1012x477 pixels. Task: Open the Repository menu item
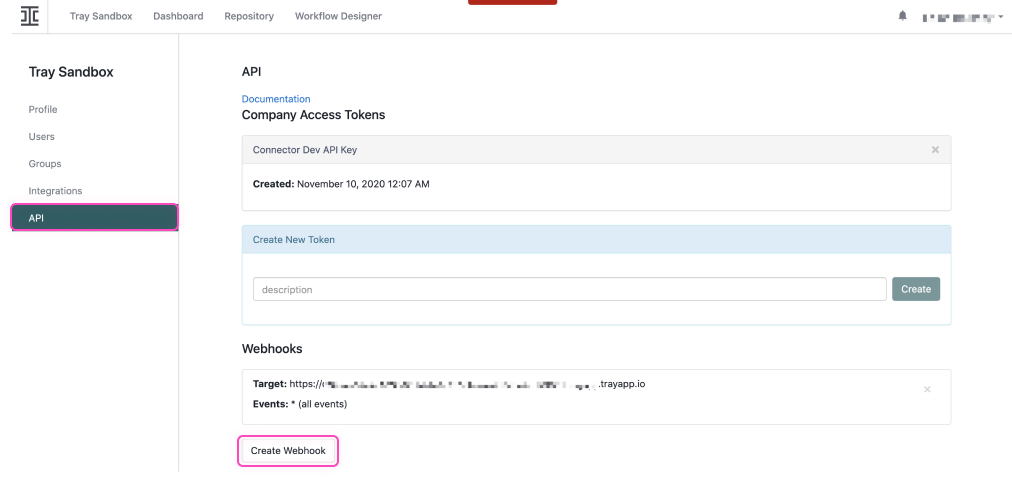(249, 16)
